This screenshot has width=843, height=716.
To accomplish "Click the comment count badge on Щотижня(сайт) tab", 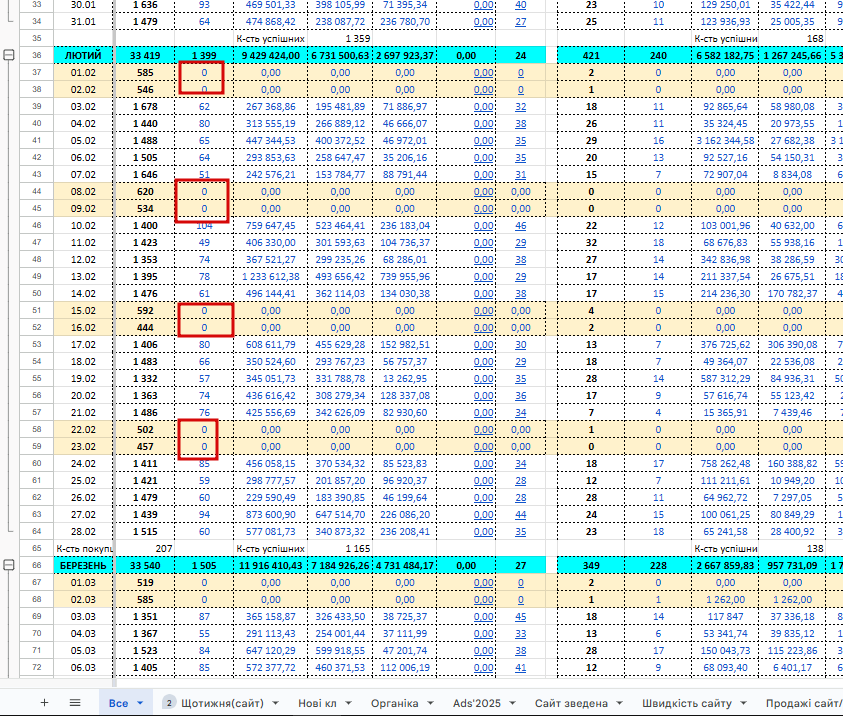I will [x=169, y=703].
